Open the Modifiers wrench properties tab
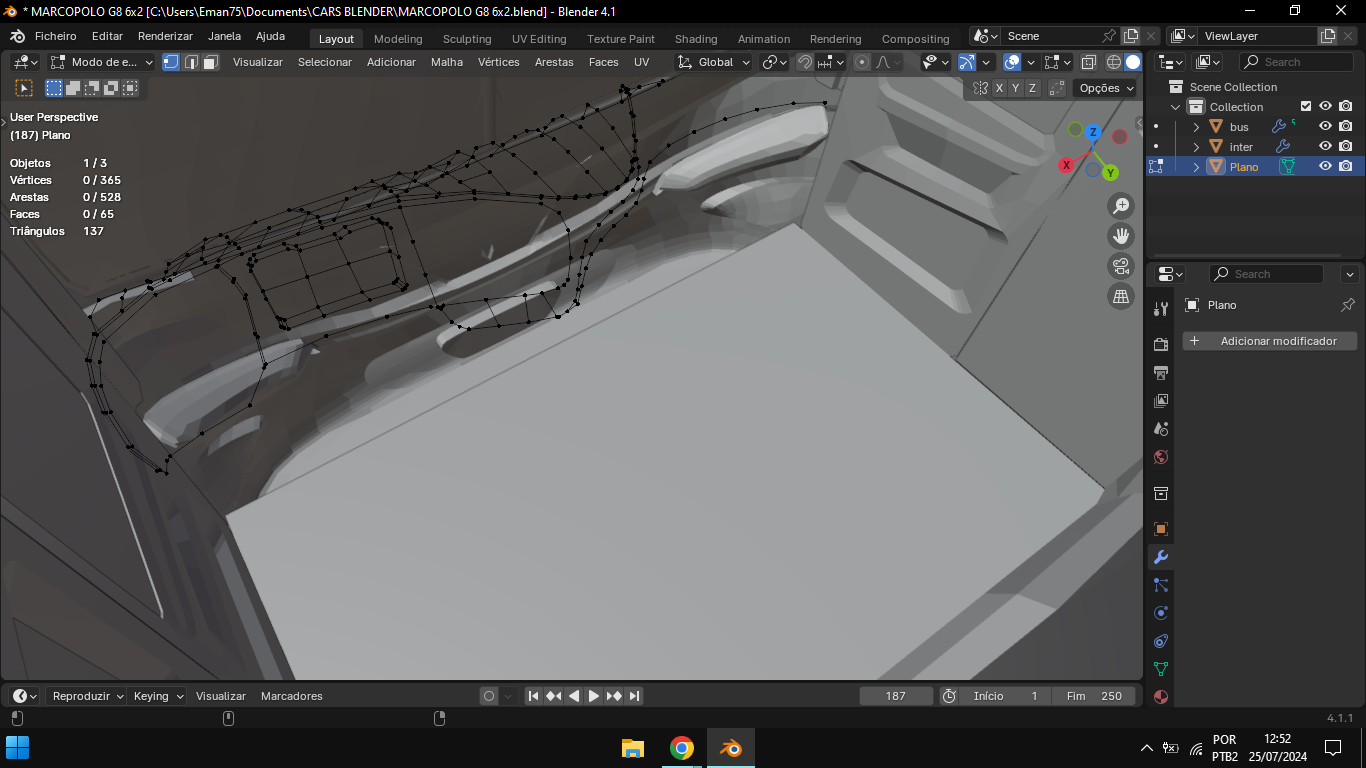The image size is (1366, 768). tap(1161, 557)
